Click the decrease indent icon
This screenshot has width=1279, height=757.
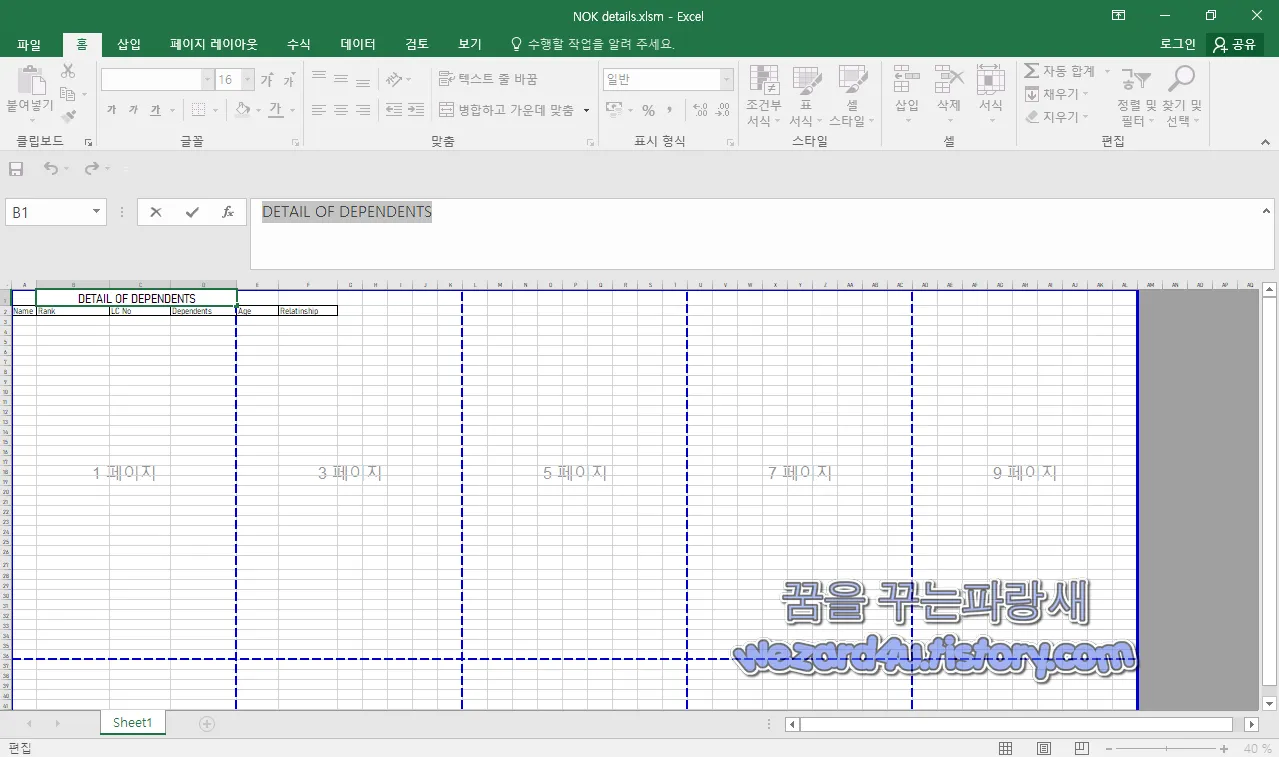393,110
